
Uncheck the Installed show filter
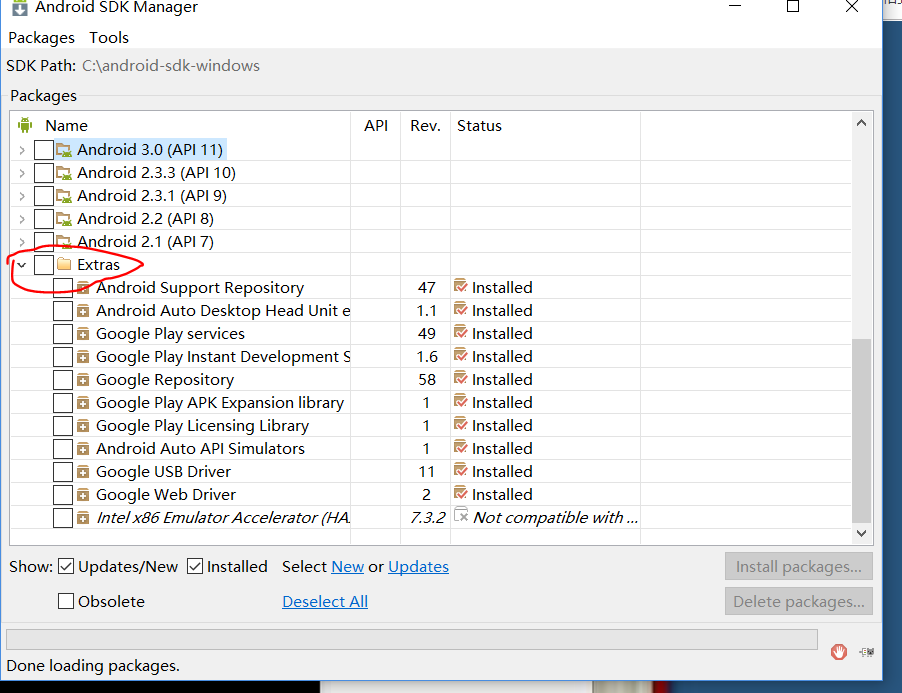[x=195, y=566]
